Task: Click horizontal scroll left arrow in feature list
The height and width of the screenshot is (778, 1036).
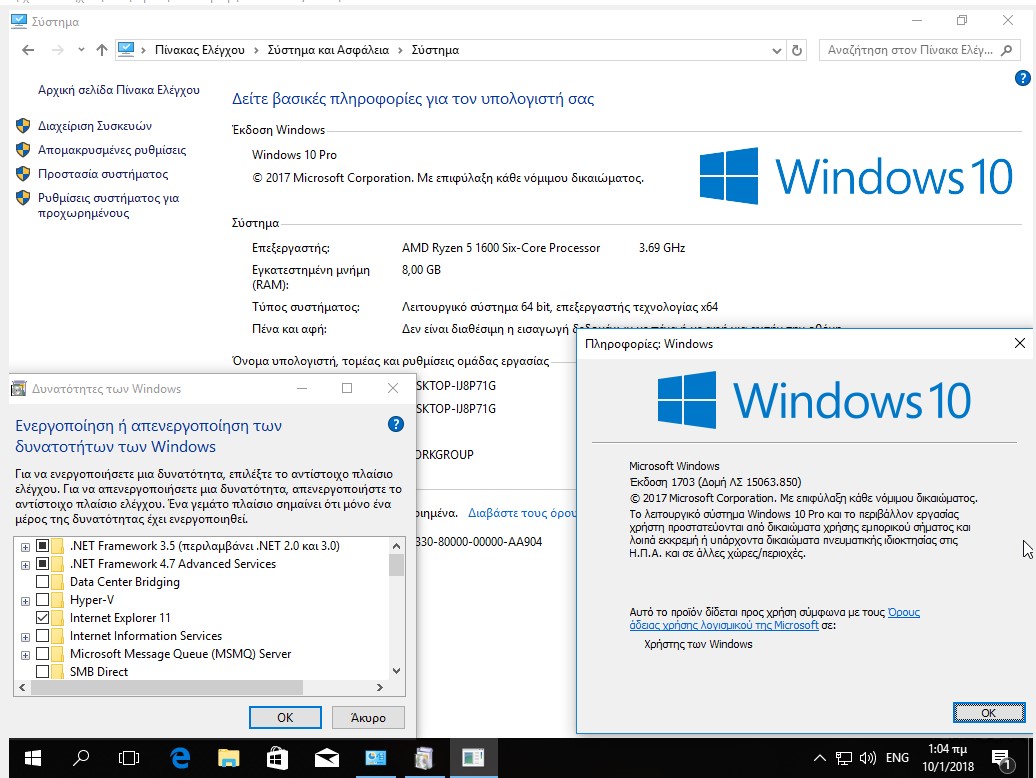Action: pos(22,688)
